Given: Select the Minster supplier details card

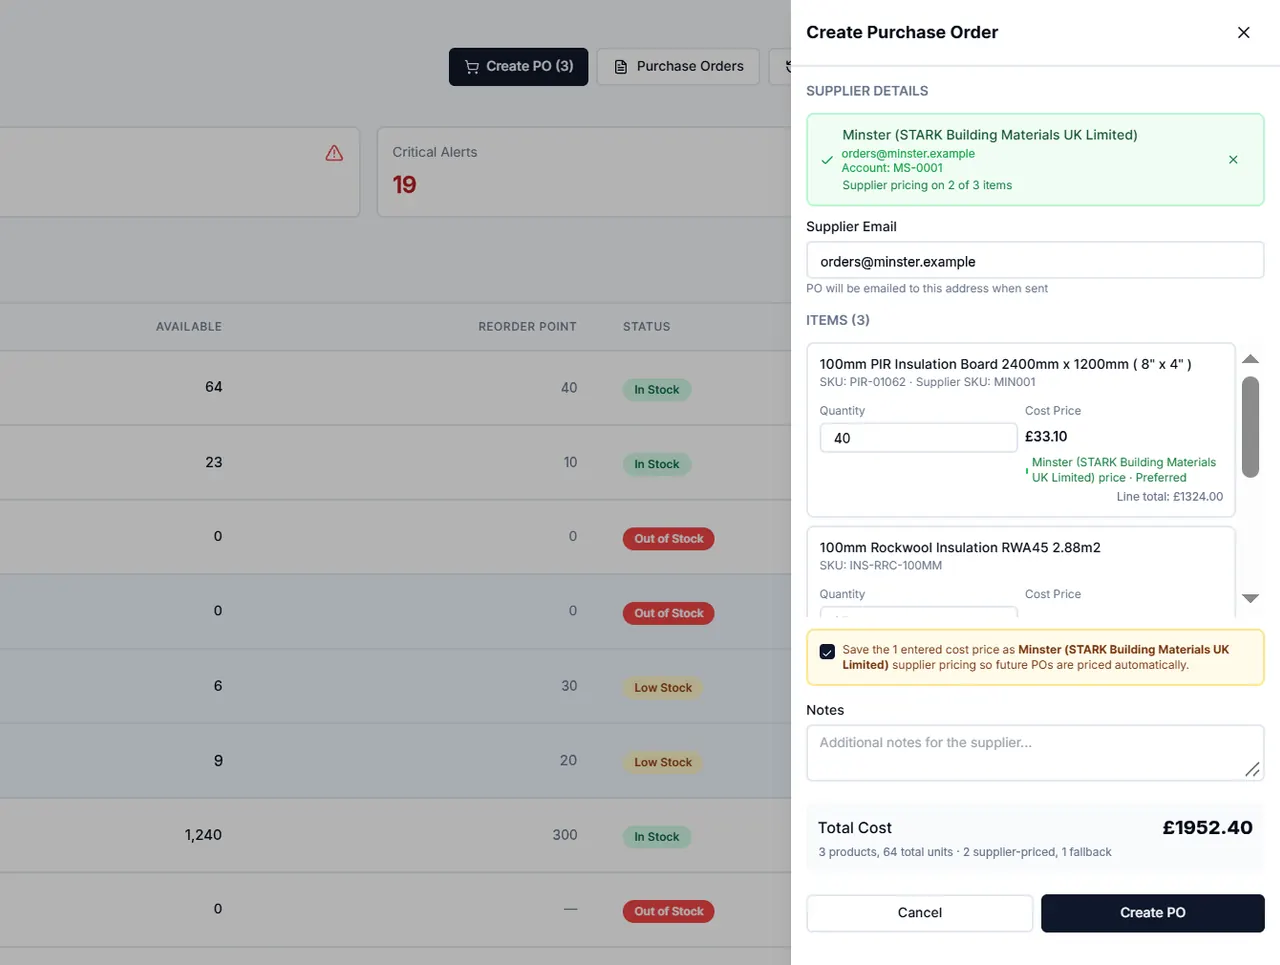Looking at the screenshot, I should 1035,160.
